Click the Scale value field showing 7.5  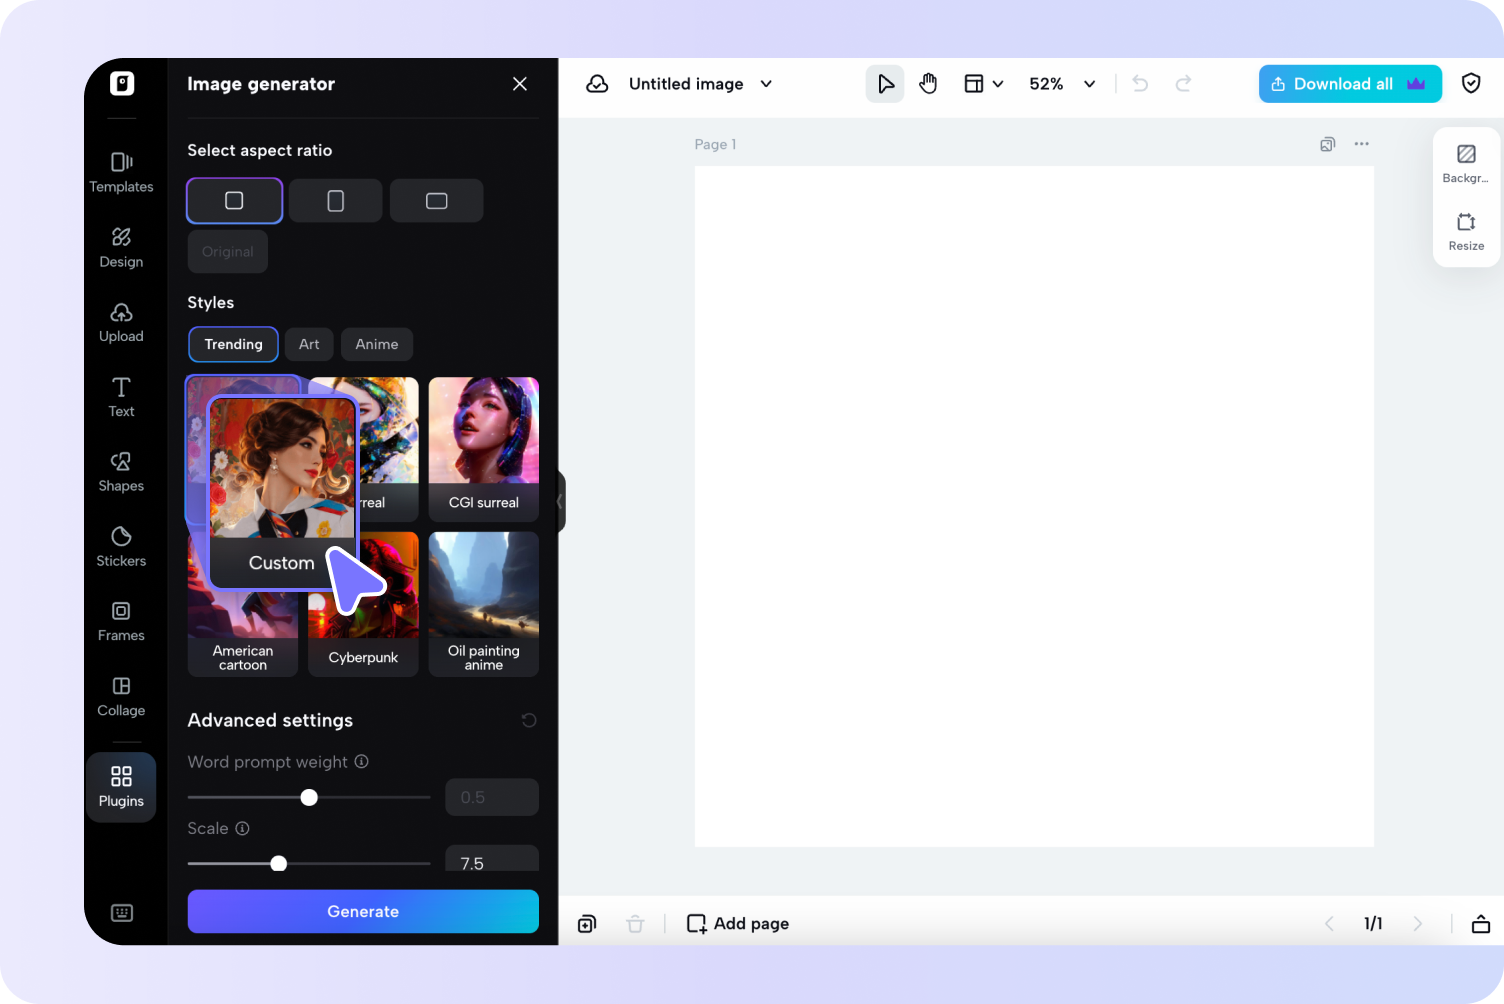[x=492, y=860]
